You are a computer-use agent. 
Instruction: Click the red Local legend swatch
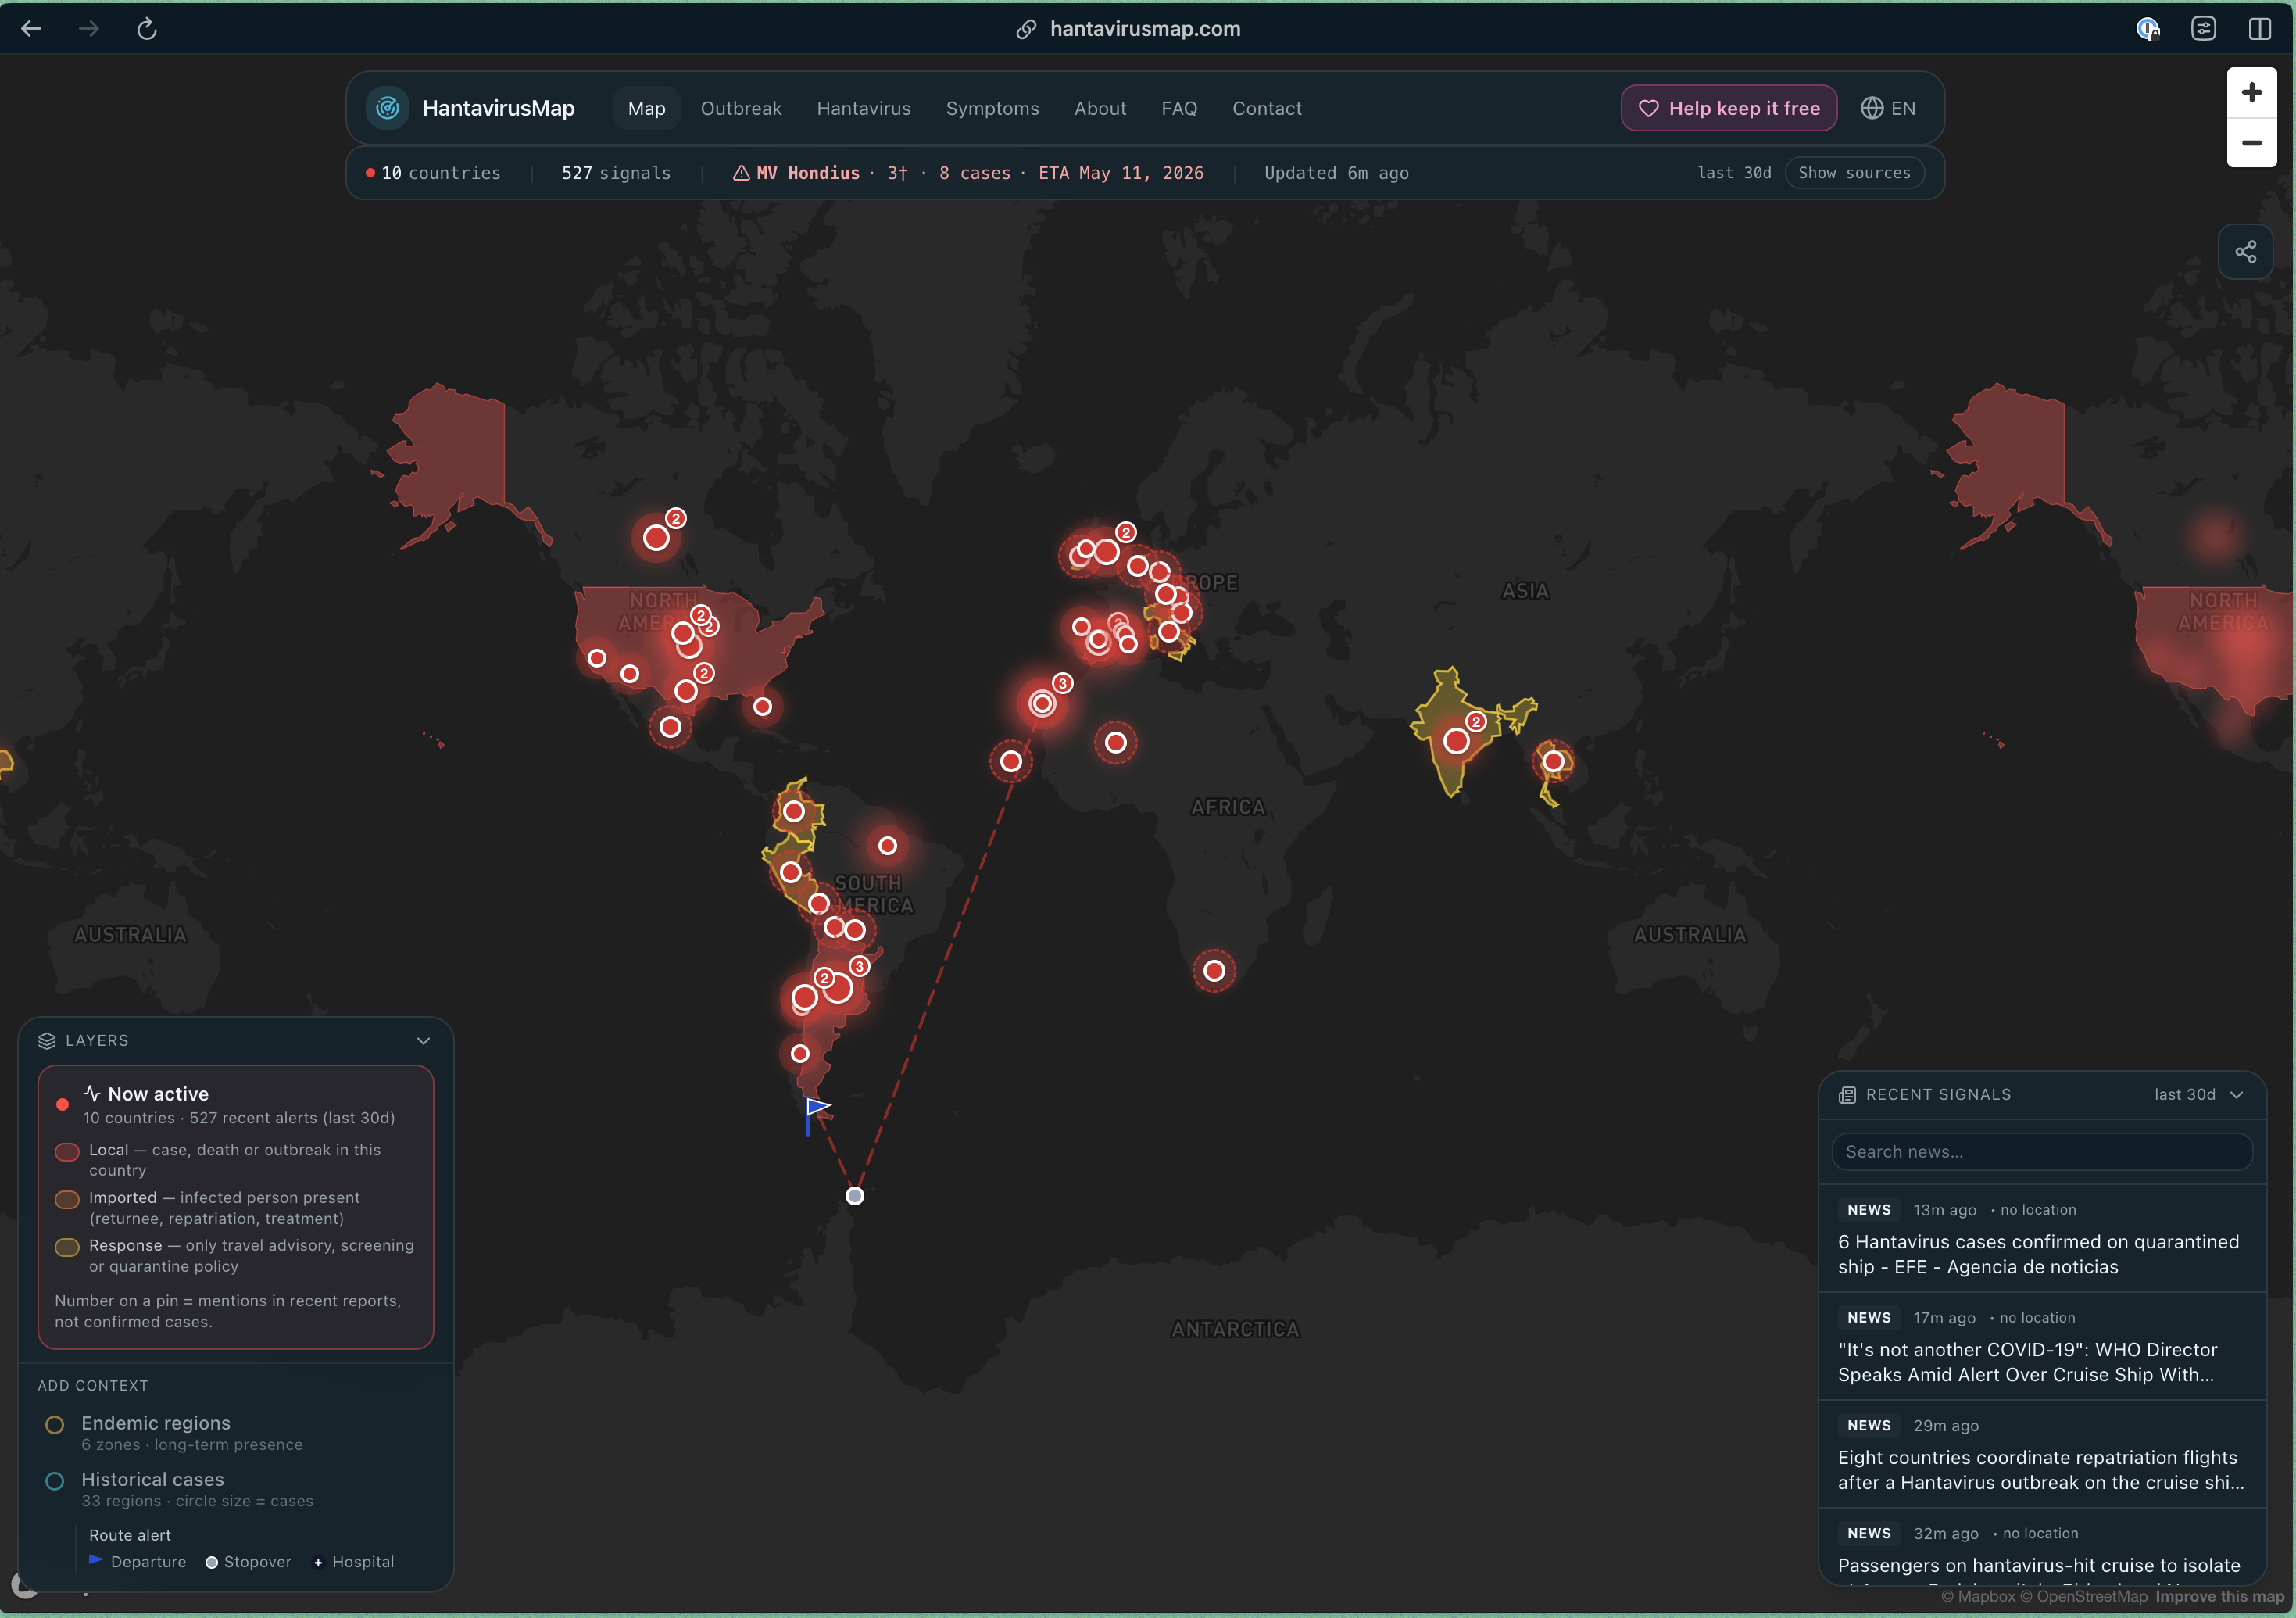(67, 1151)
